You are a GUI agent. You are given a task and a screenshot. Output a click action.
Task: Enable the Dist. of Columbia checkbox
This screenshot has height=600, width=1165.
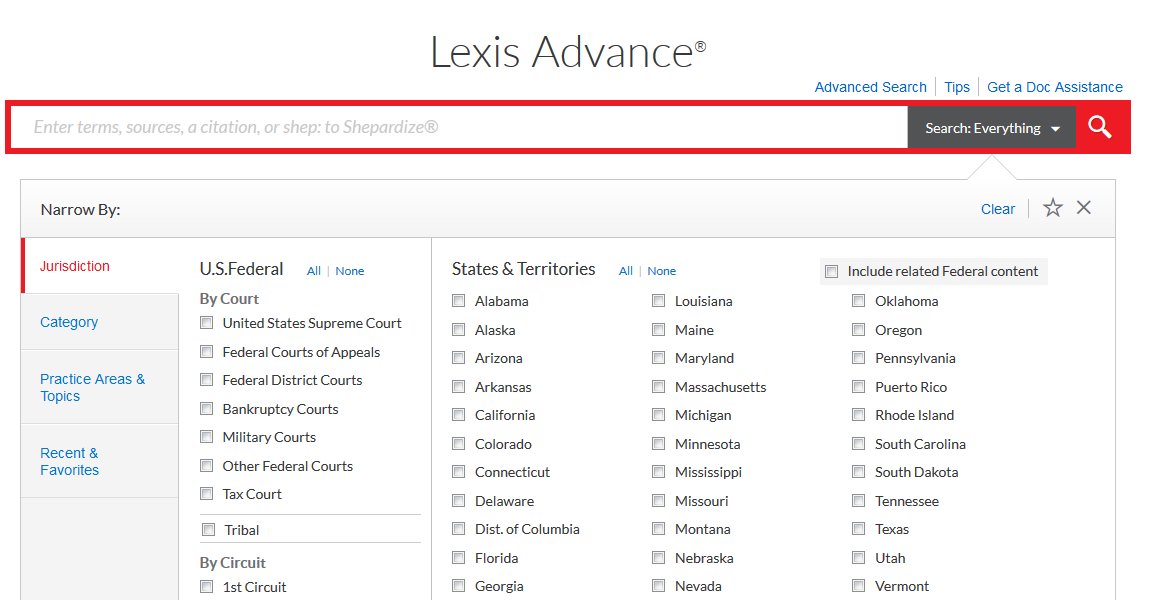coord(457,529)
